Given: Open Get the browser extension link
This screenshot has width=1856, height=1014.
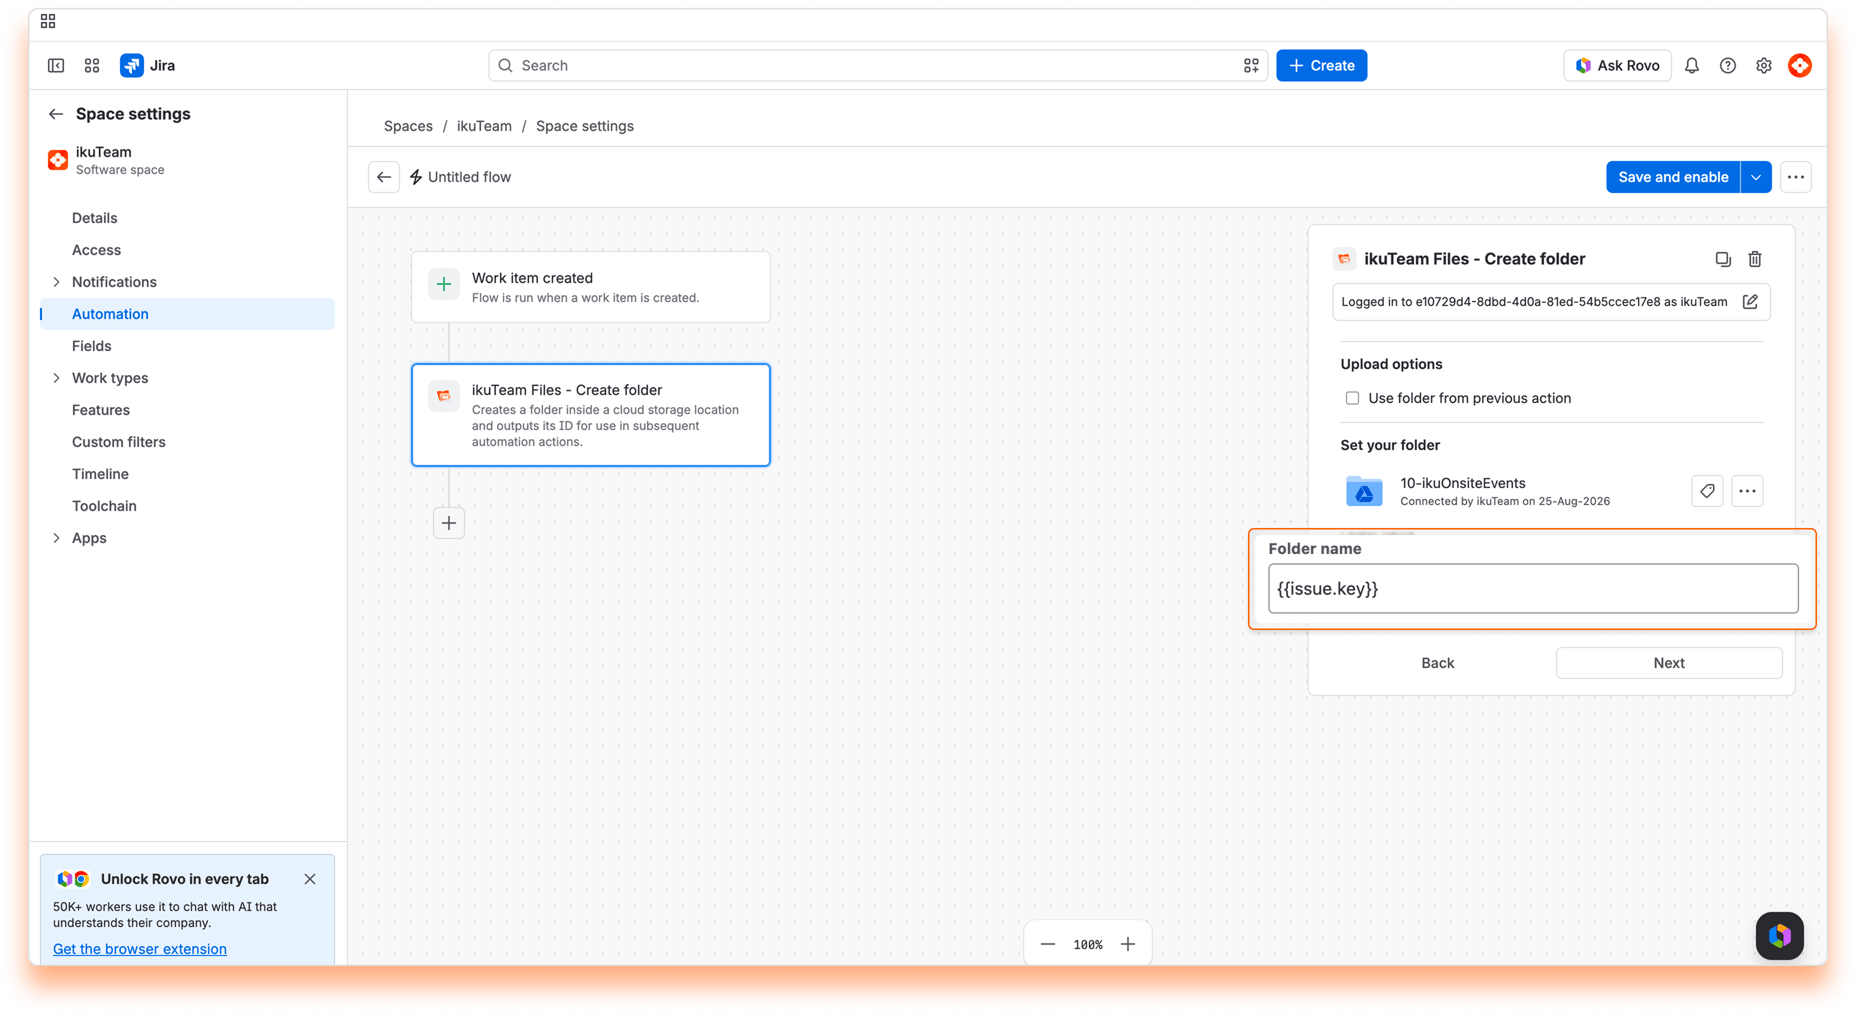Looking at the screenshot, I should click(x=140, y=949).
